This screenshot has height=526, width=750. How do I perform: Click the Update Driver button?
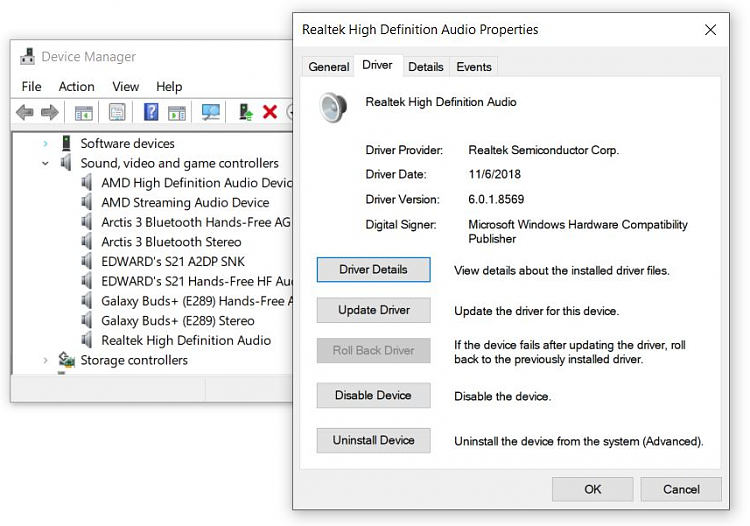point(374,310)
